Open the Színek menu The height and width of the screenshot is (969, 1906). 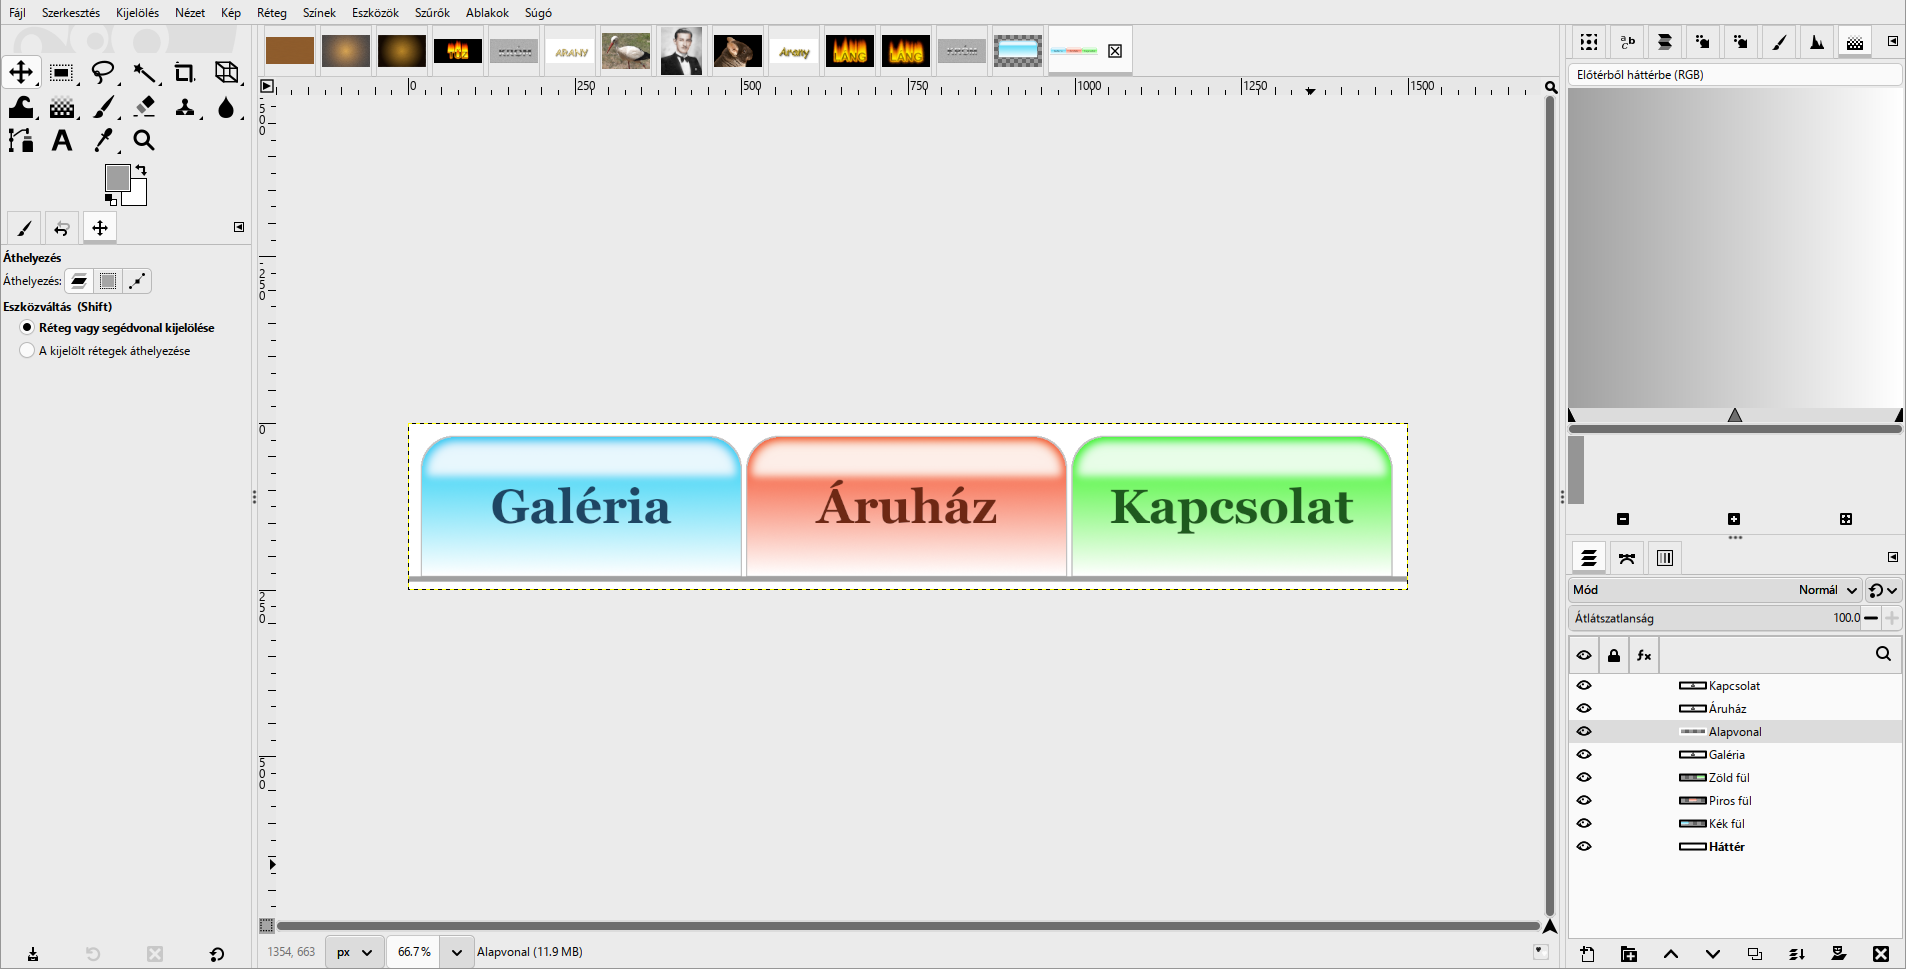[x=319, y=13]
